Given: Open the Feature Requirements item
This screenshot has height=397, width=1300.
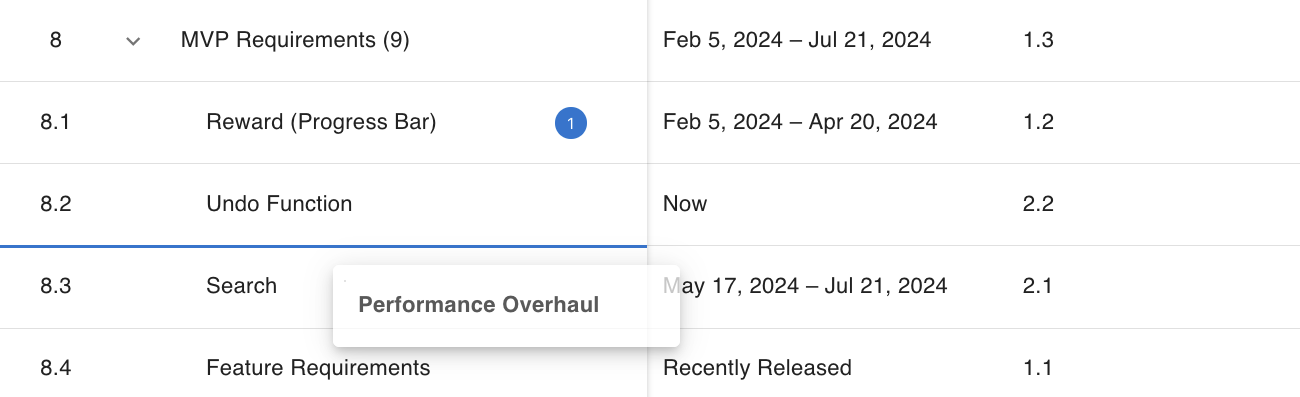Looking at the screenshot, I should click(318, 369).
